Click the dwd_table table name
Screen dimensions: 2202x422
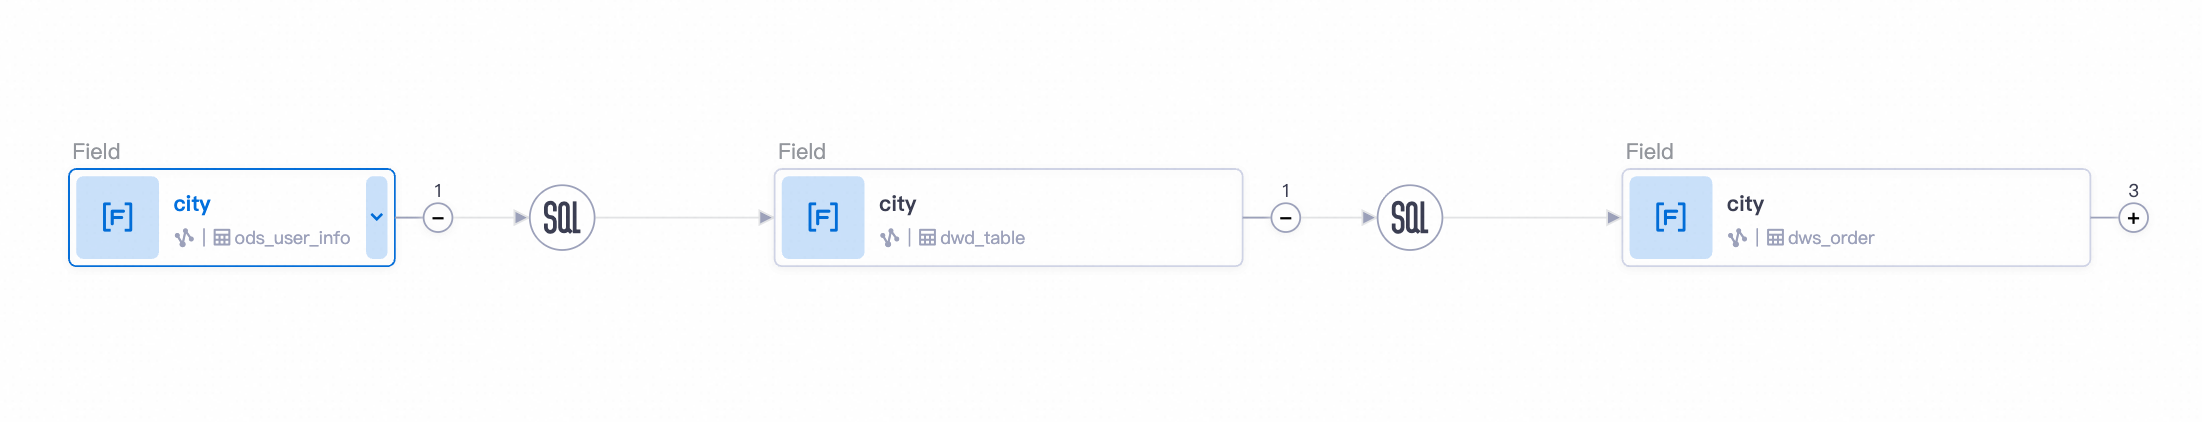[982, 238]
